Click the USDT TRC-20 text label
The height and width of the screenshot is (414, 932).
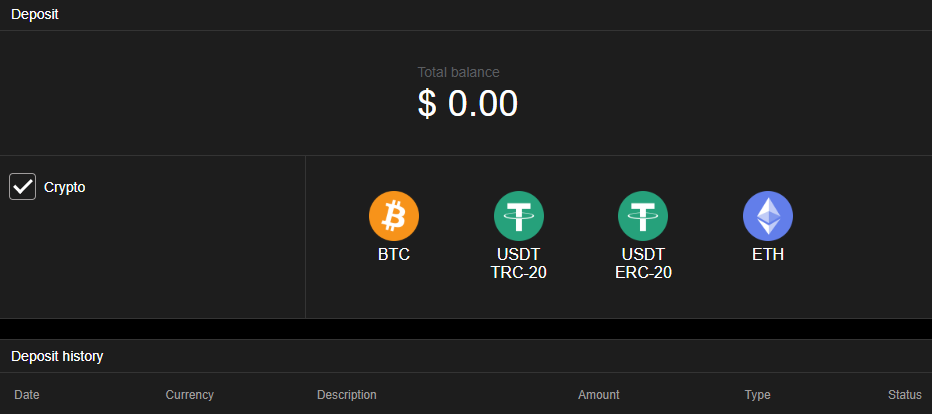[519, 264]
